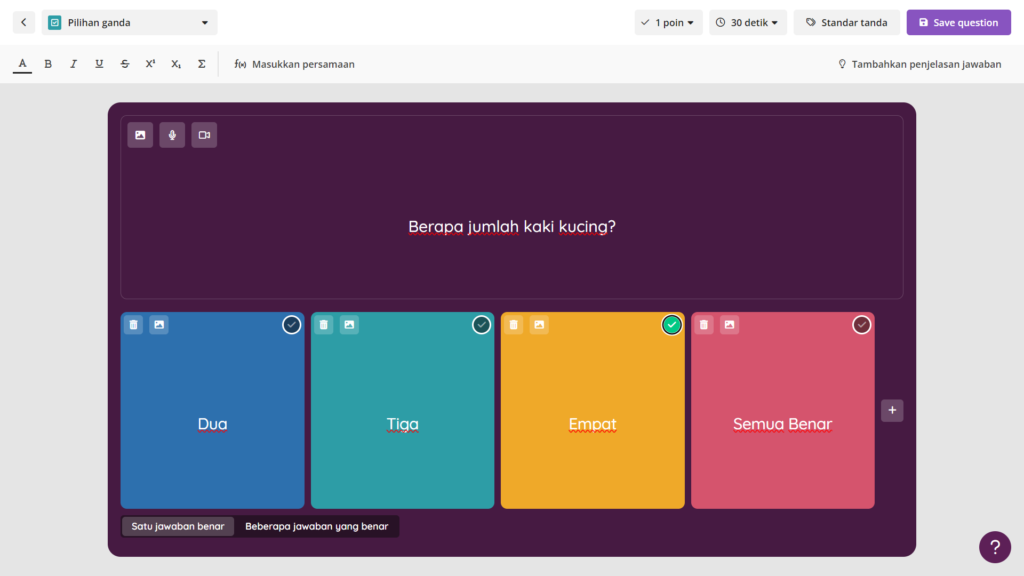Edit the Empat answer text
Image resolution: width=1024 pixels, height=576 pixels.
pyautogui.click(x=592, y=424)
